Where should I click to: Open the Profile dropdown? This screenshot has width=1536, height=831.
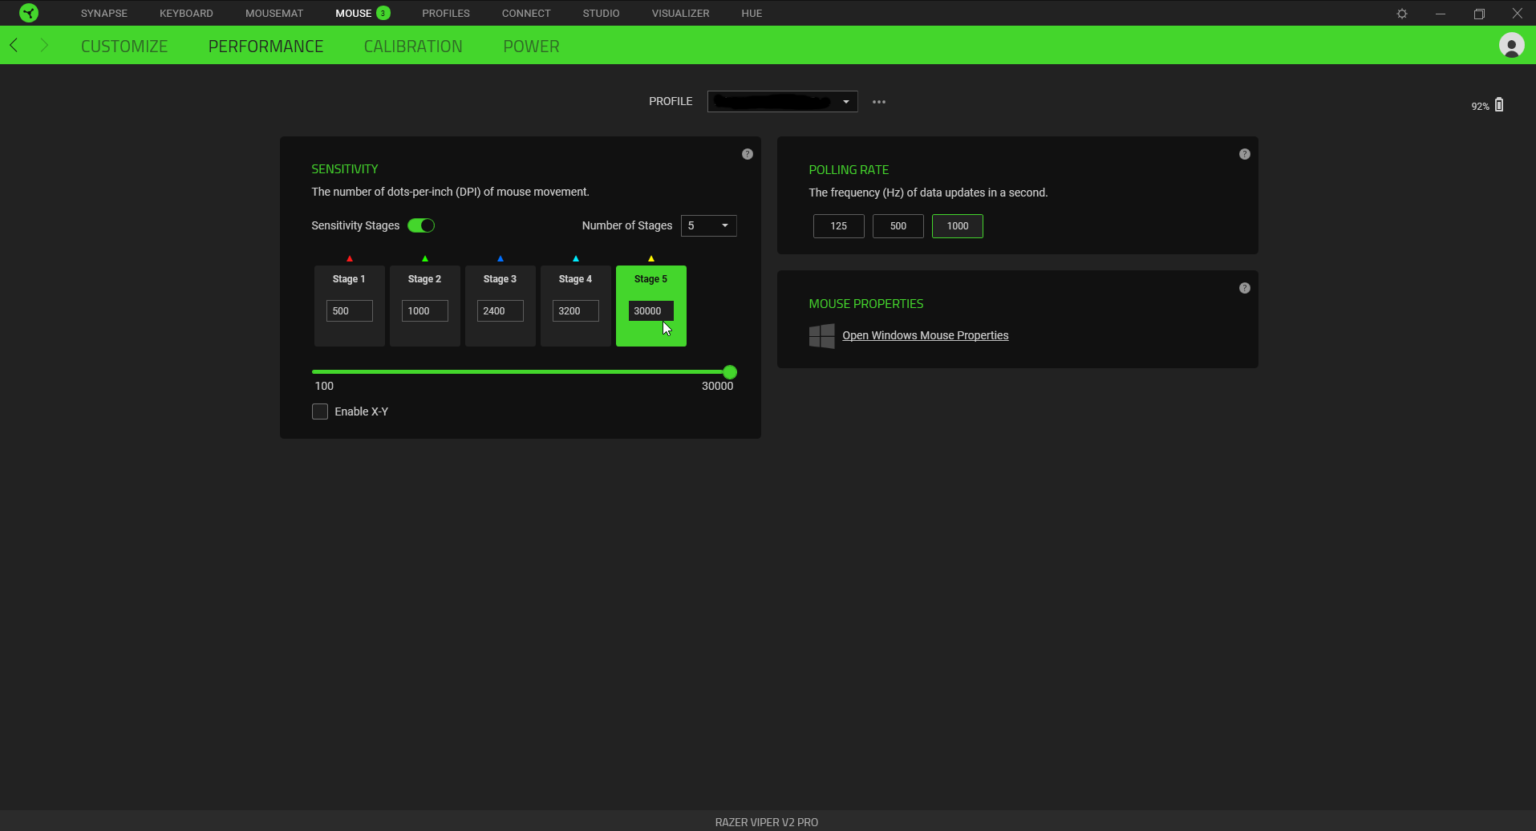click(x=782, y=102)
